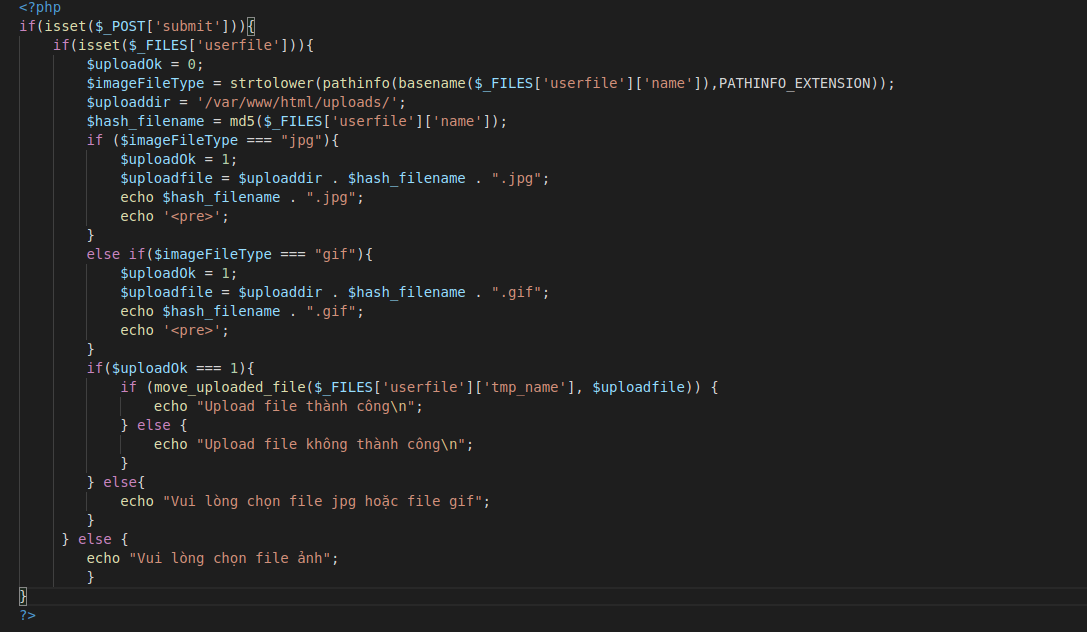
Task: Click the move_uploaded_file function name
Action: point(230,387)
